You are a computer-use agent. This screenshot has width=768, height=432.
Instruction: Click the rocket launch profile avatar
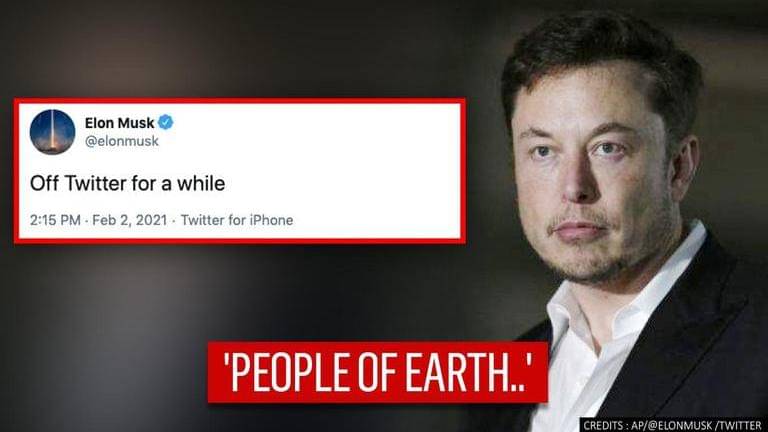(52, 132)
